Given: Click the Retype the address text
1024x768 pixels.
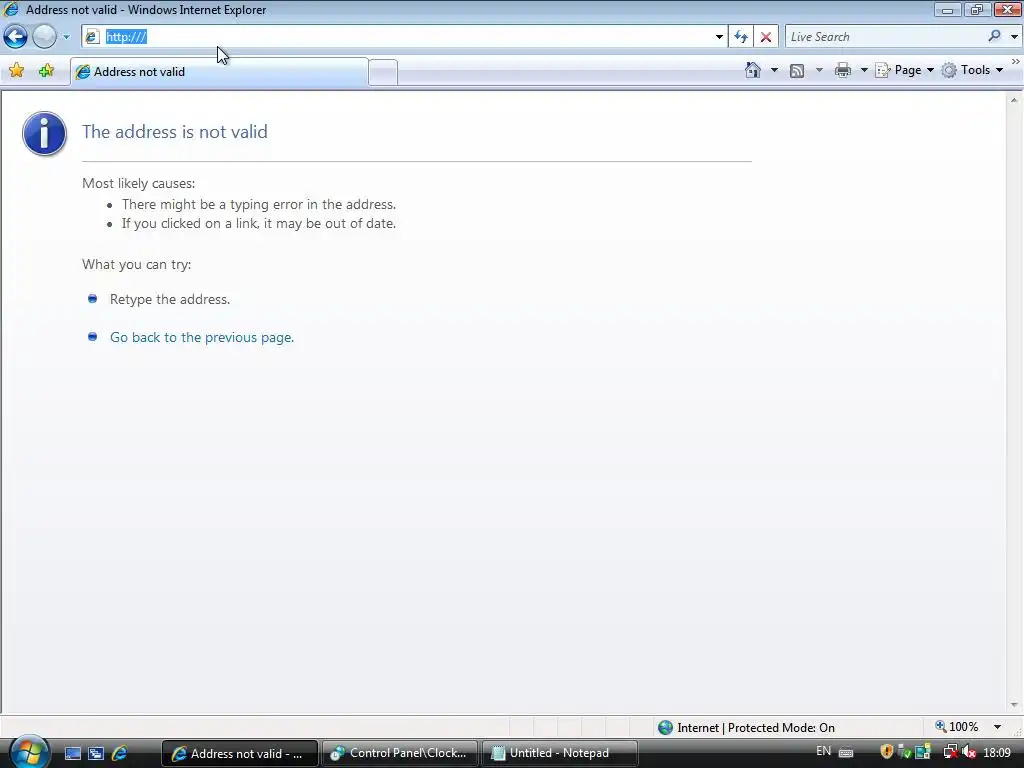Looking at the screenshot, I should click(x=170, y=299).
